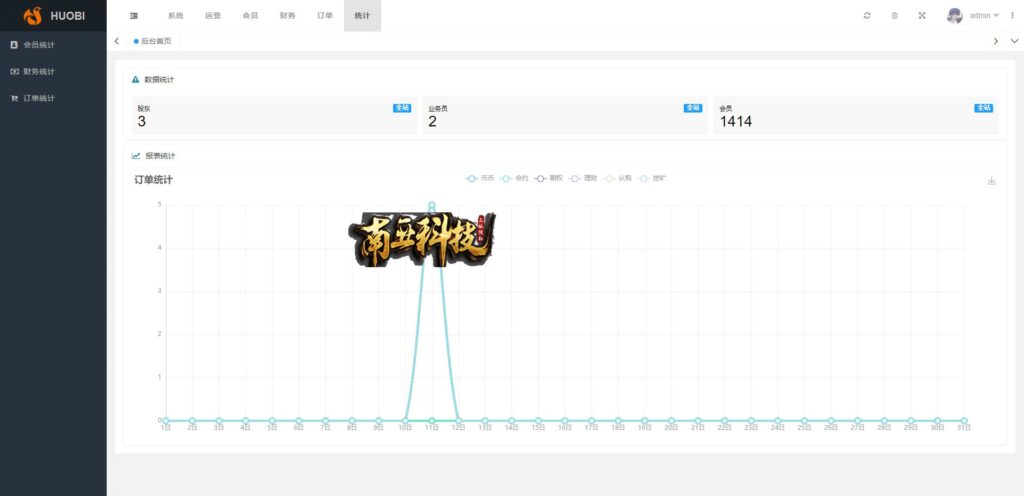Image resolution: width=1024 pixels, height=496 pixels.
Task: Click the 全站 badge on the 业务员 card
Action: (693, 108)
